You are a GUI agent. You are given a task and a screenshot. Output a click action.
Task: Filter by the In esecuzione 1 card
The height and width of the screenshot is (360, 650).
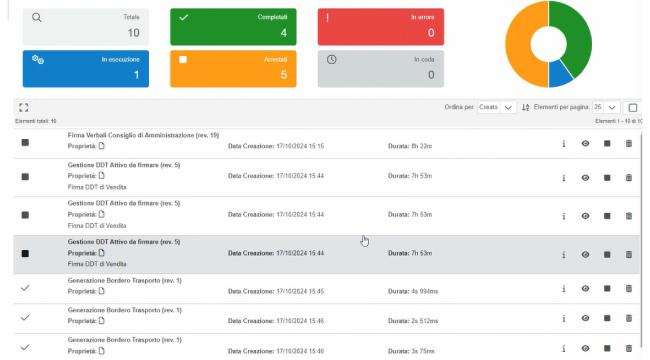pyautogui.click(x=86, y=69)
